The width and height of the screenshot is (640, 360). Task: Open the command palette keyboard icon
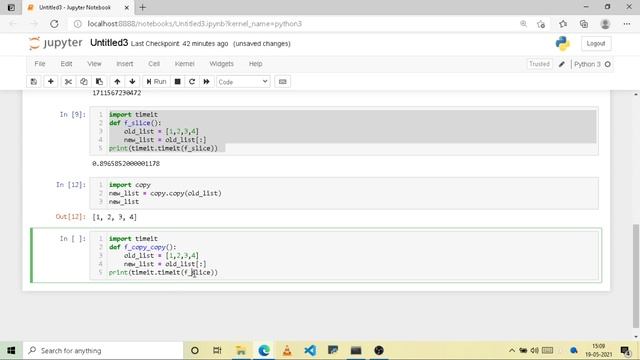(x=282, y=82)
